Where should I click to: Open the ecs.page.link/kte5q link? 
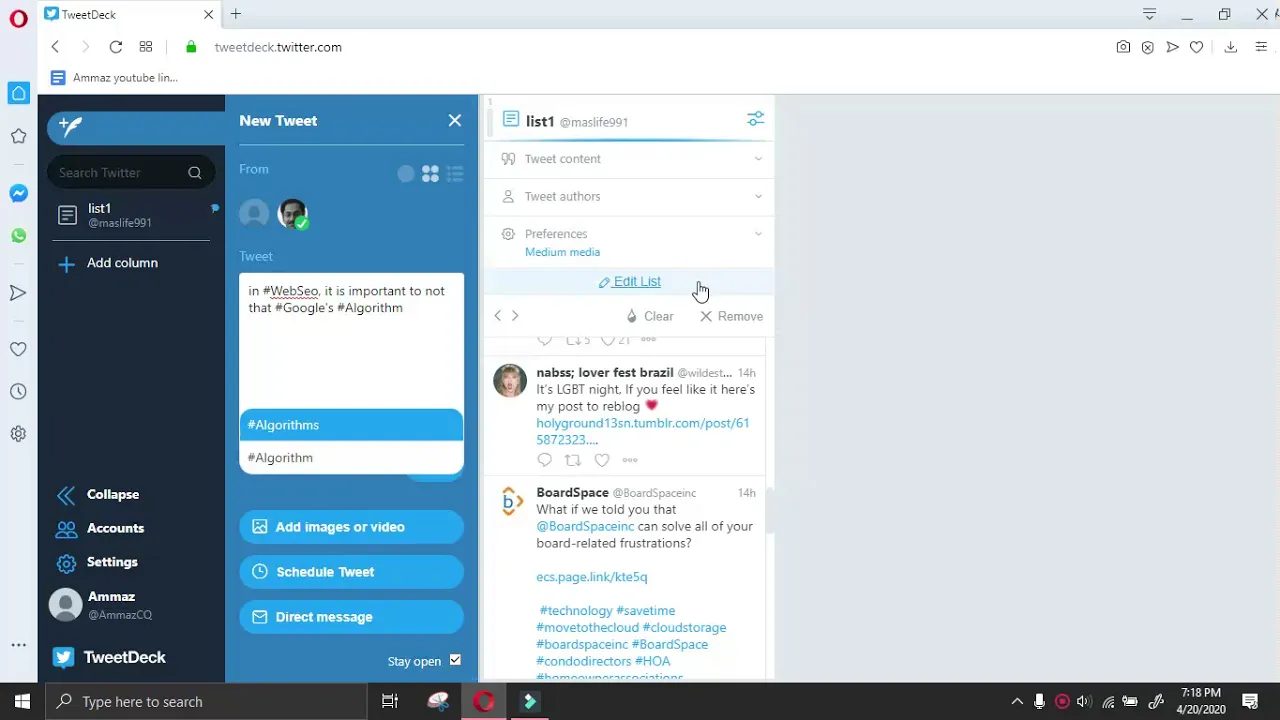(x=592, y=577)
